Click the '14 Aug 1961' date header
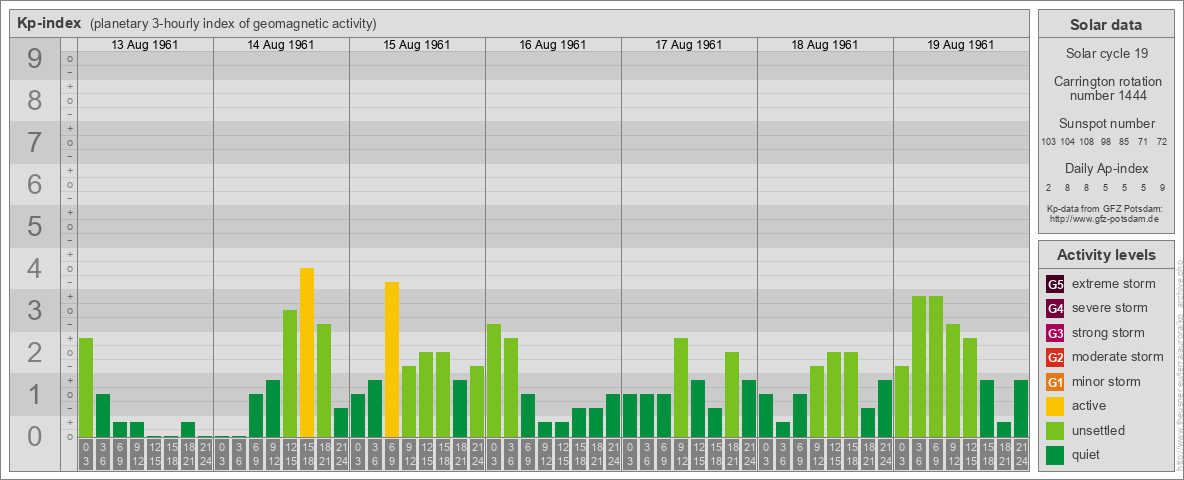The width and height of the screenshot is (1184, 480). [x=281, y=45]
